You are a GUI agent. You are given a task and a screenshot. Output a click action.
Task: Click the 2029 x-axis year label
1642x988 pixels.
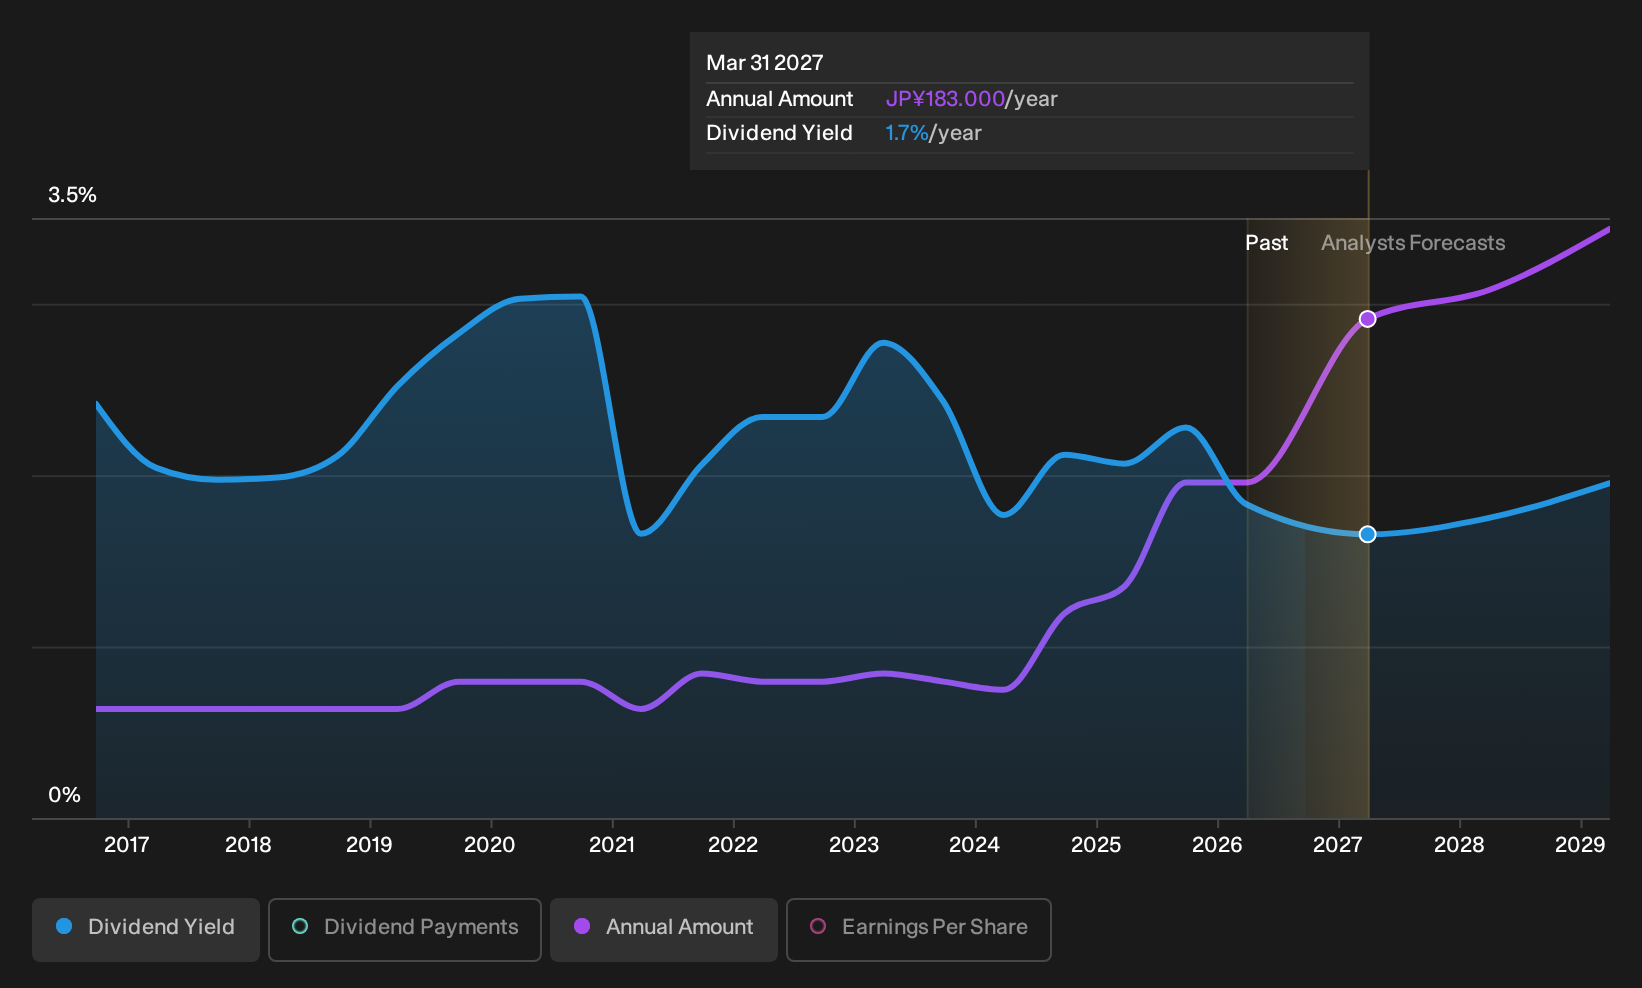pos(1580,845)
